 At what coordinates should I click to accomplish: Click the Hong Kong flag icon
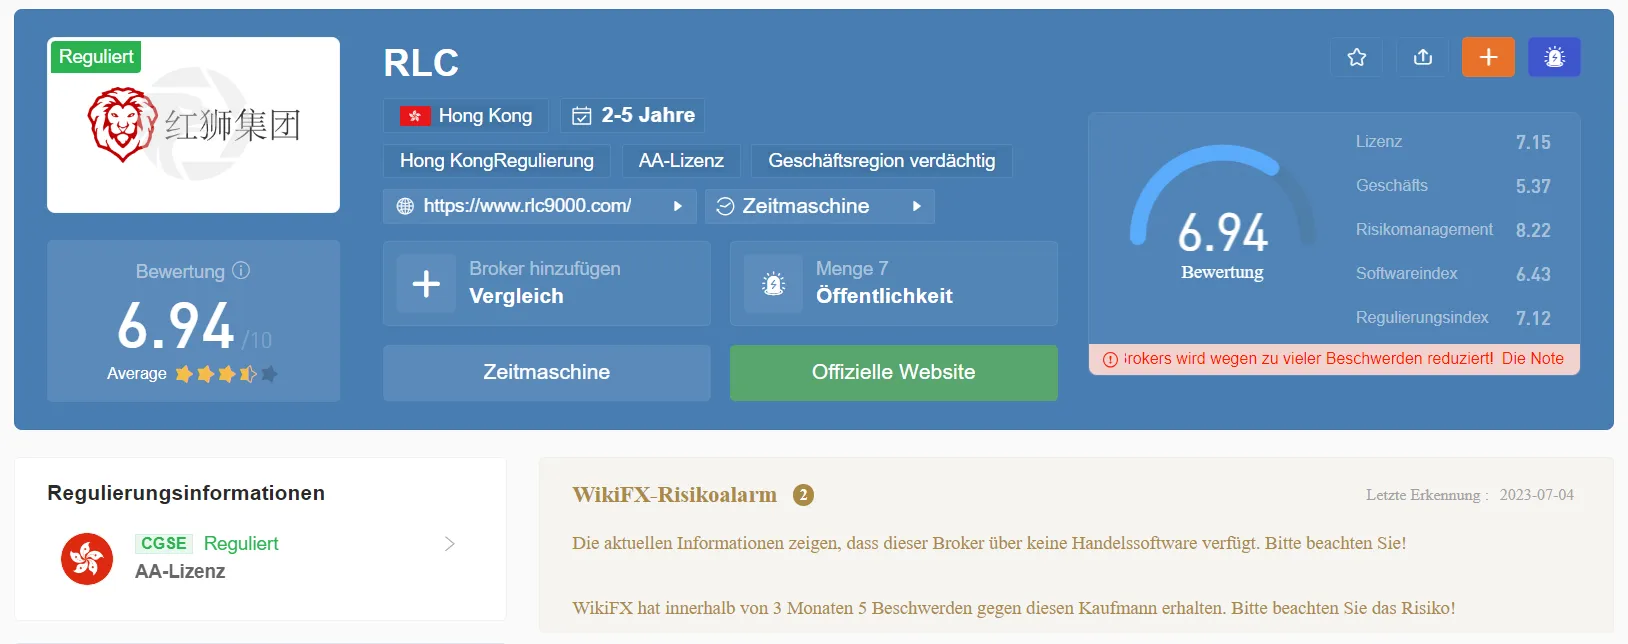[x=415, y=116]
